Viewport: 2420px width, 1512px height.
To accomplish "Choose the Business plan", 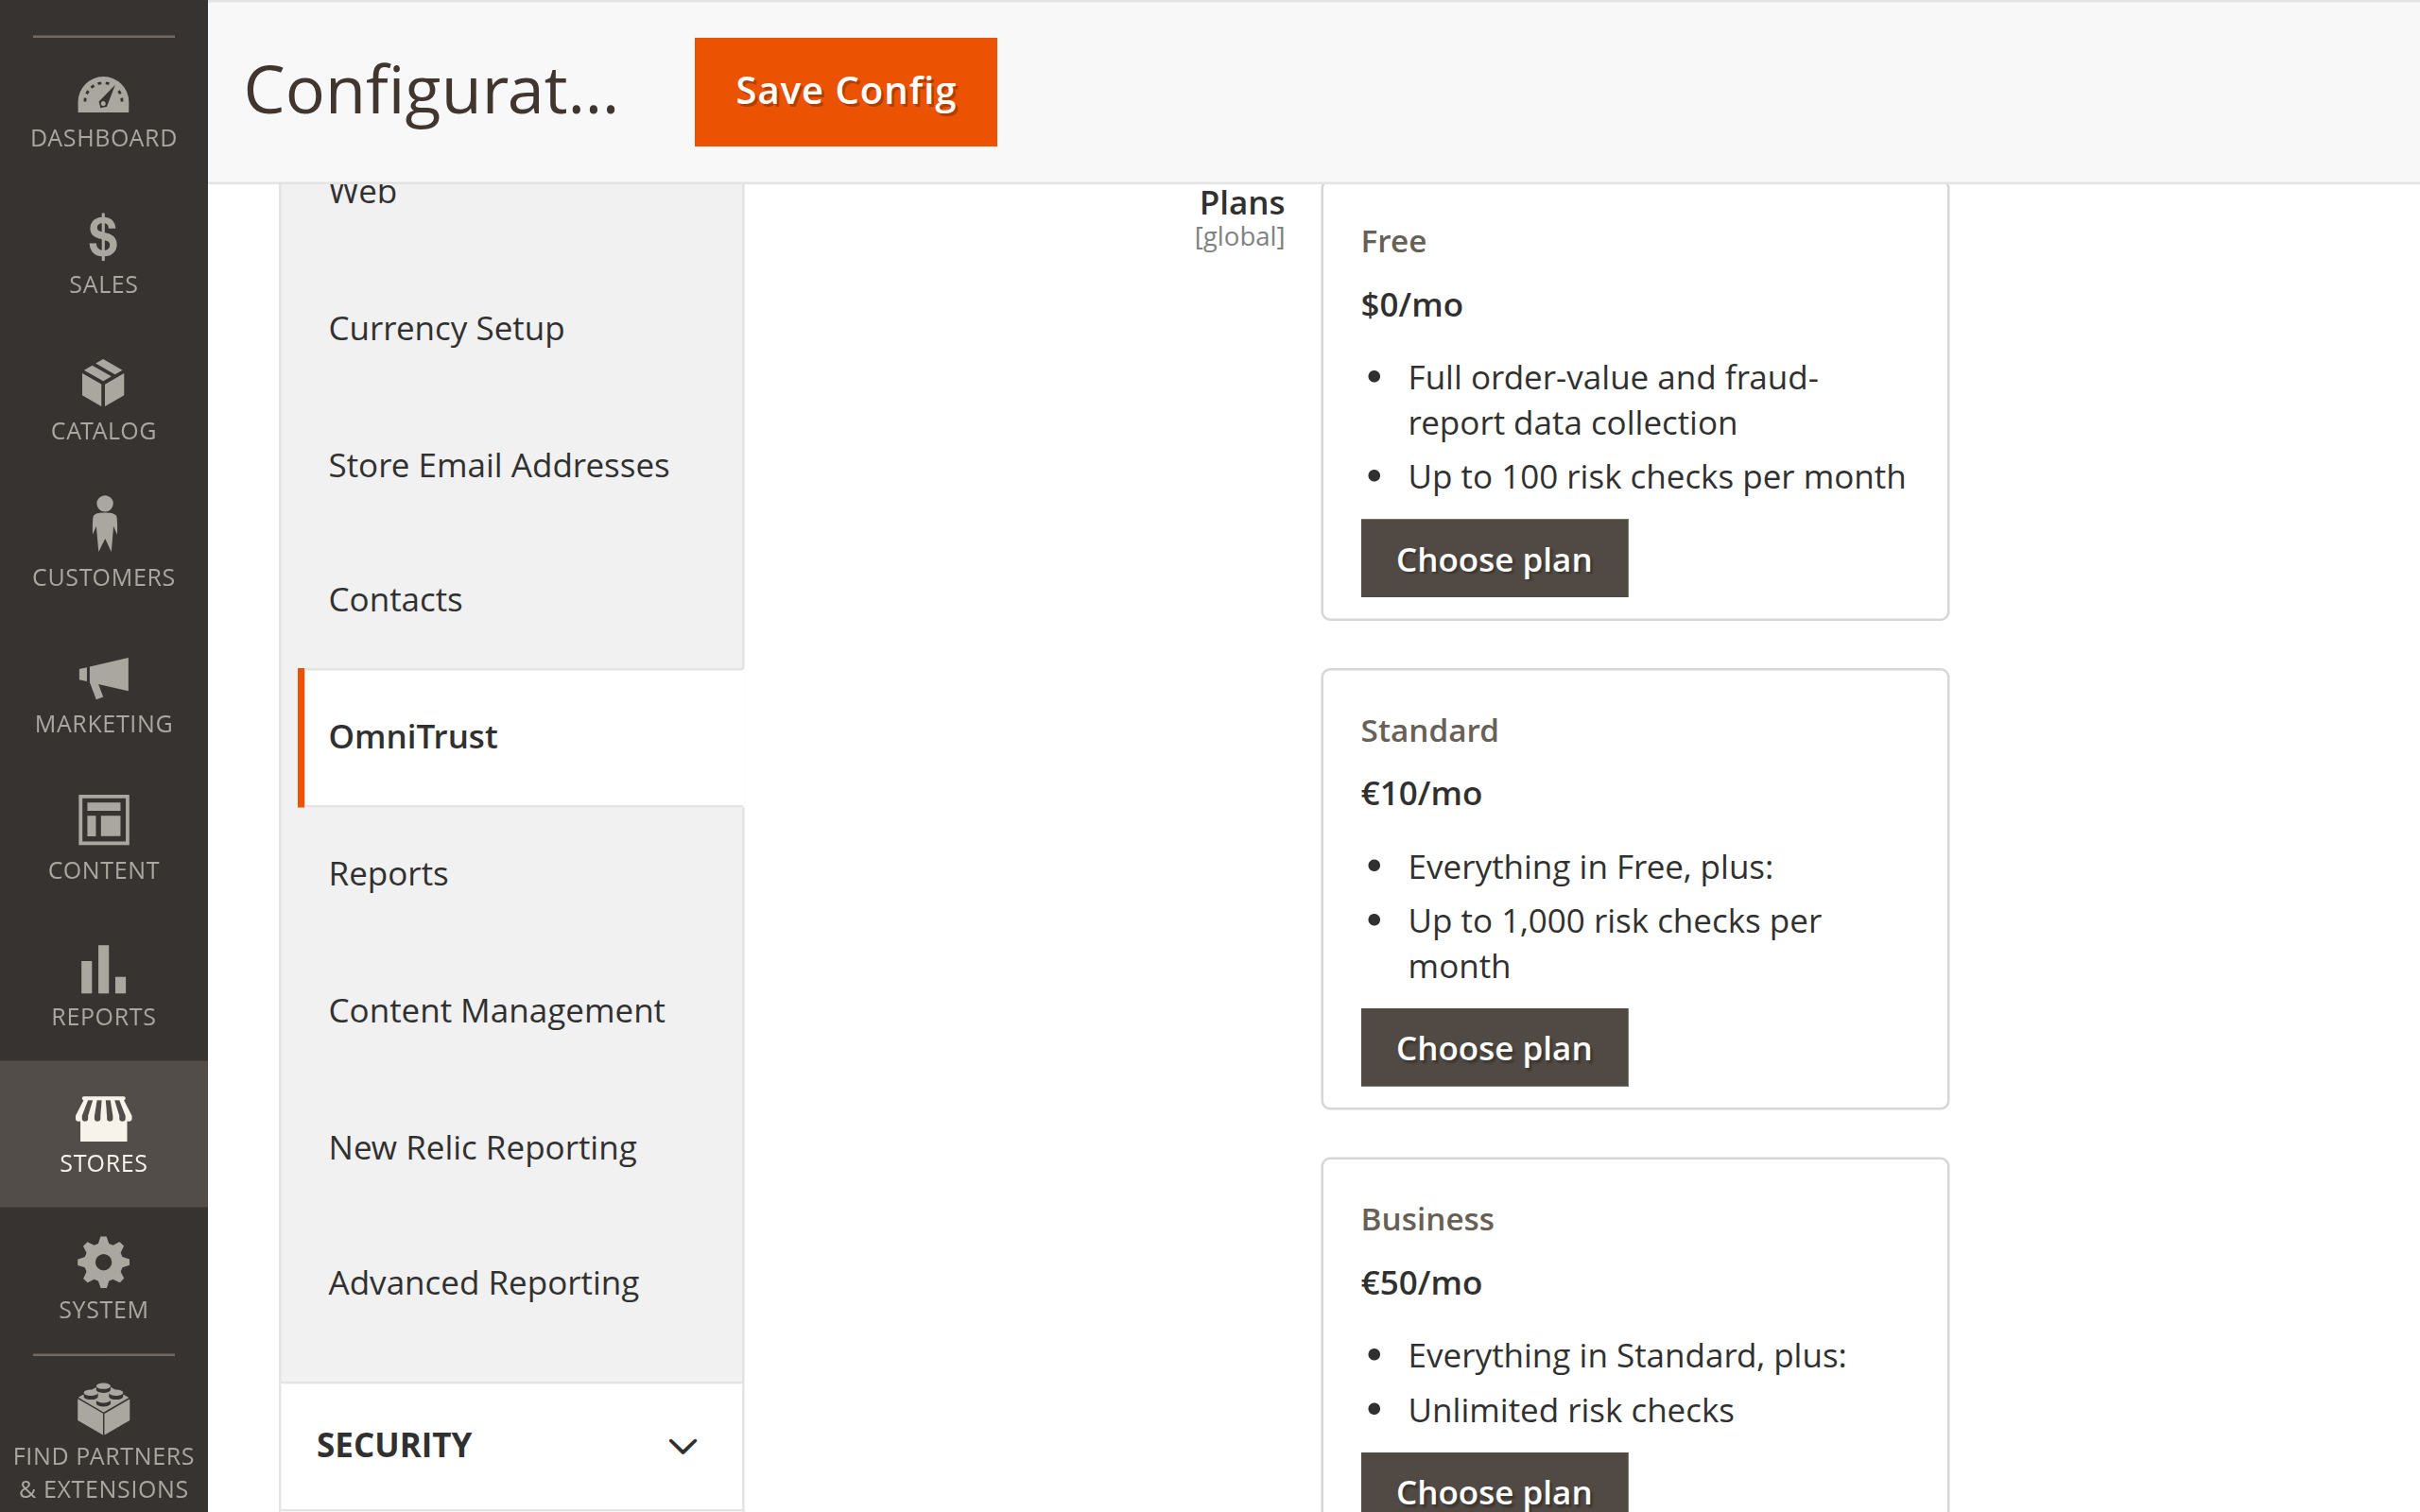I will pyautogui.click(x=1494, y=1483).
